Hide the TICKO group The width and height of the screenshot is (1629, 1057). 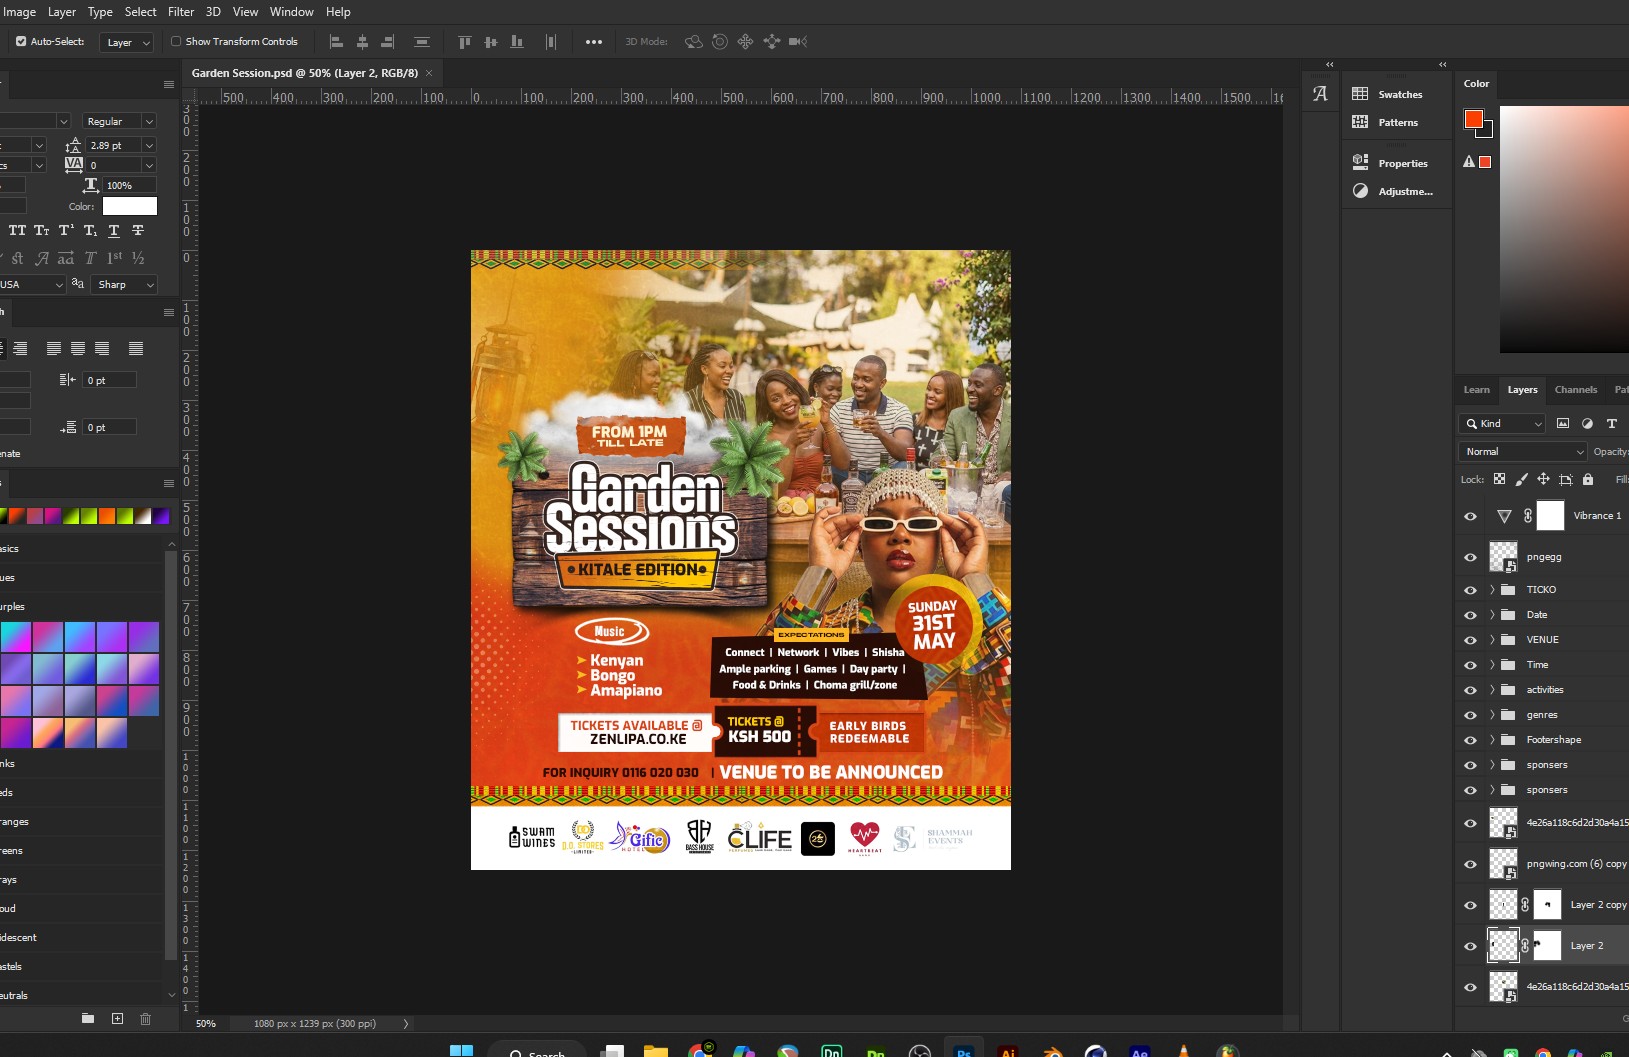coord(1470,590)
